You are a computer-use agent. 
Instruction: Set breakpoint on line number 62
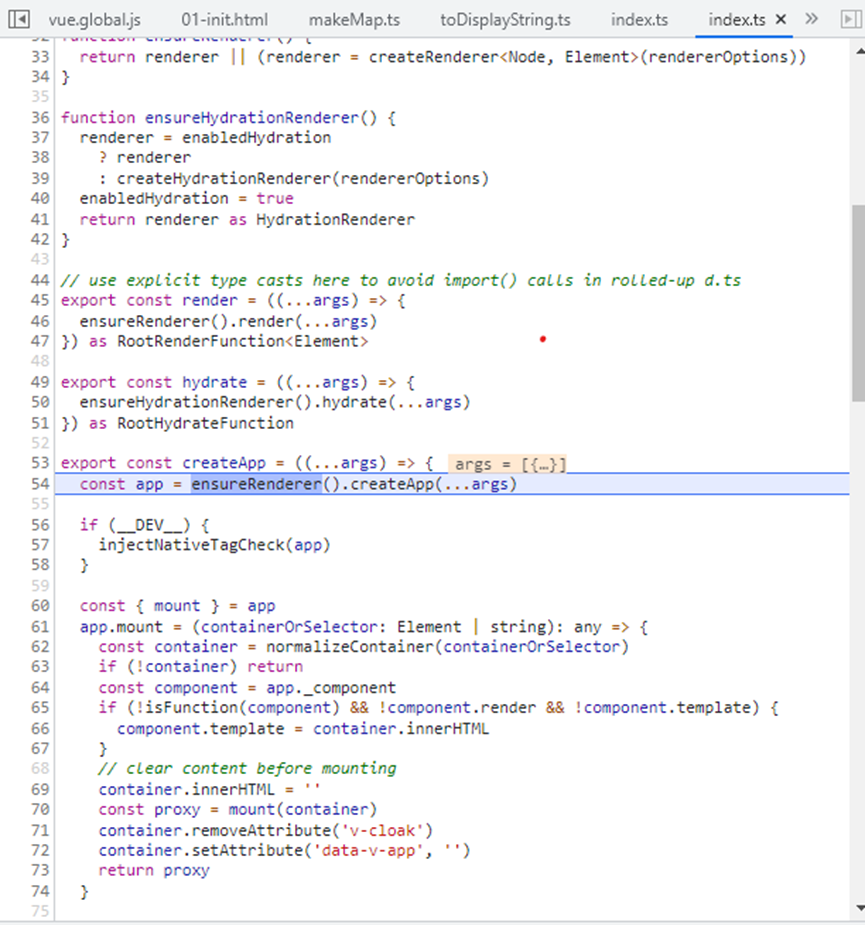[40, 647]
